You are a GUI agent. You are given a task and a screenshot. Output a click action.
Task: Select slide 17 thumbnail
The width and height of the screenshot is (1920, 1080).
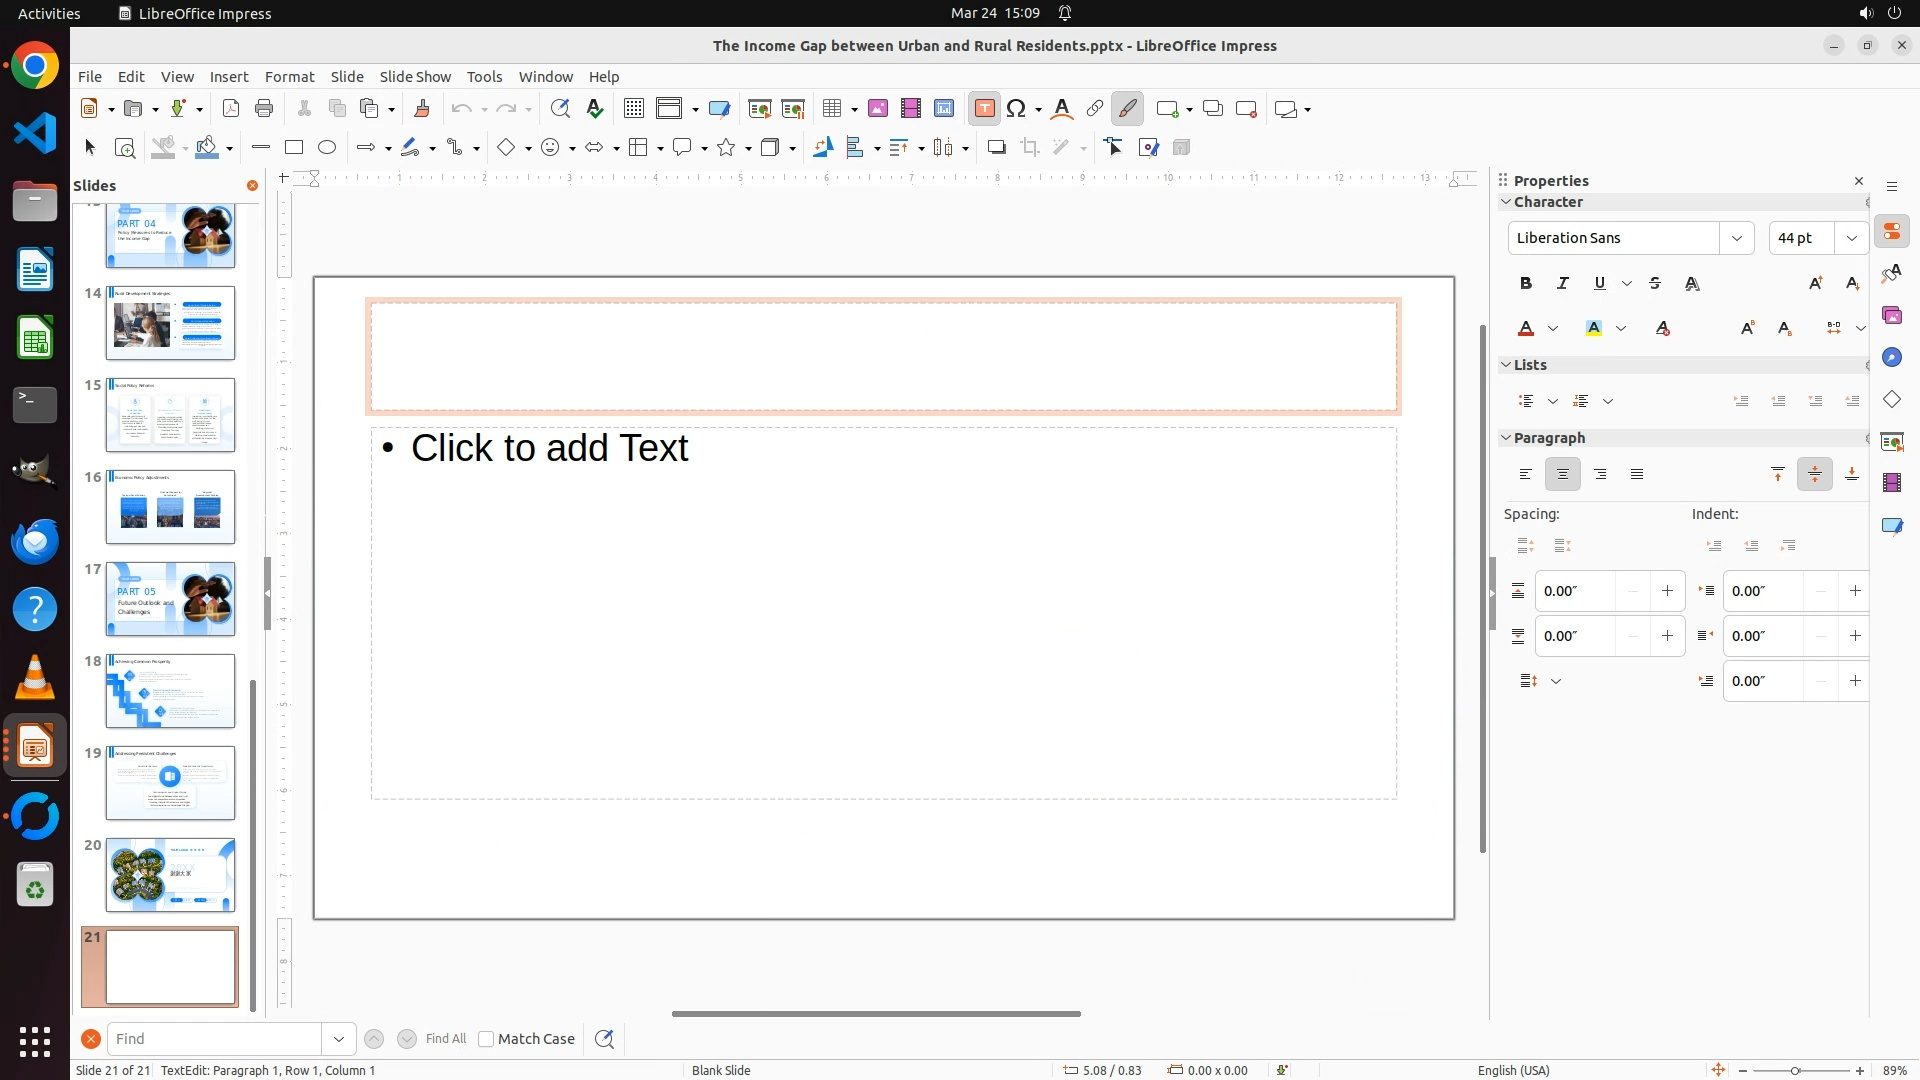pos(170,599)
